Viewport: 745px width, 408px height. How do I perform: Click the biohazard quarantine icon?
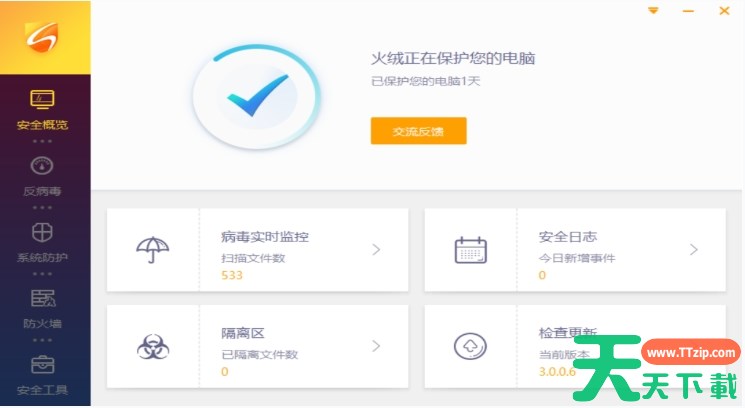pyautogui.click(x=153, y=346)
